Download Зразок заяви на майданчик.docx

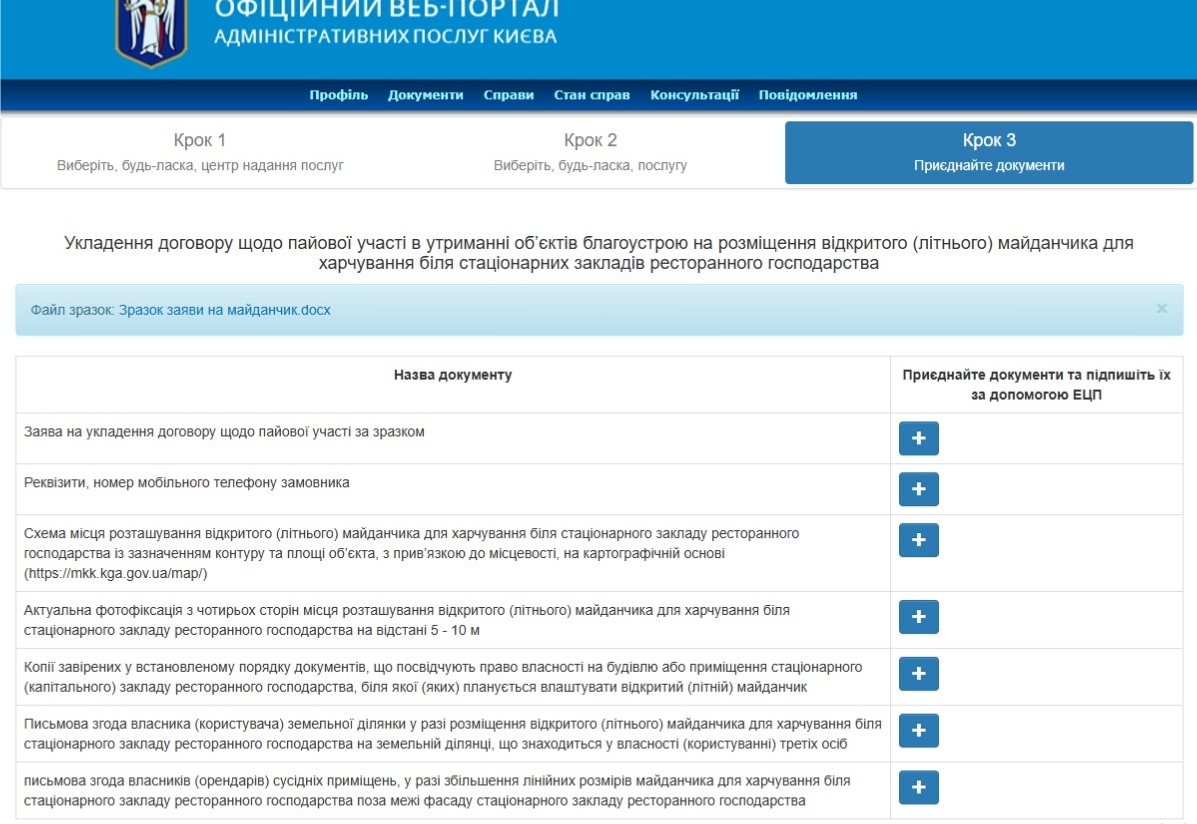pyautogui.click(x=224, y=310)
